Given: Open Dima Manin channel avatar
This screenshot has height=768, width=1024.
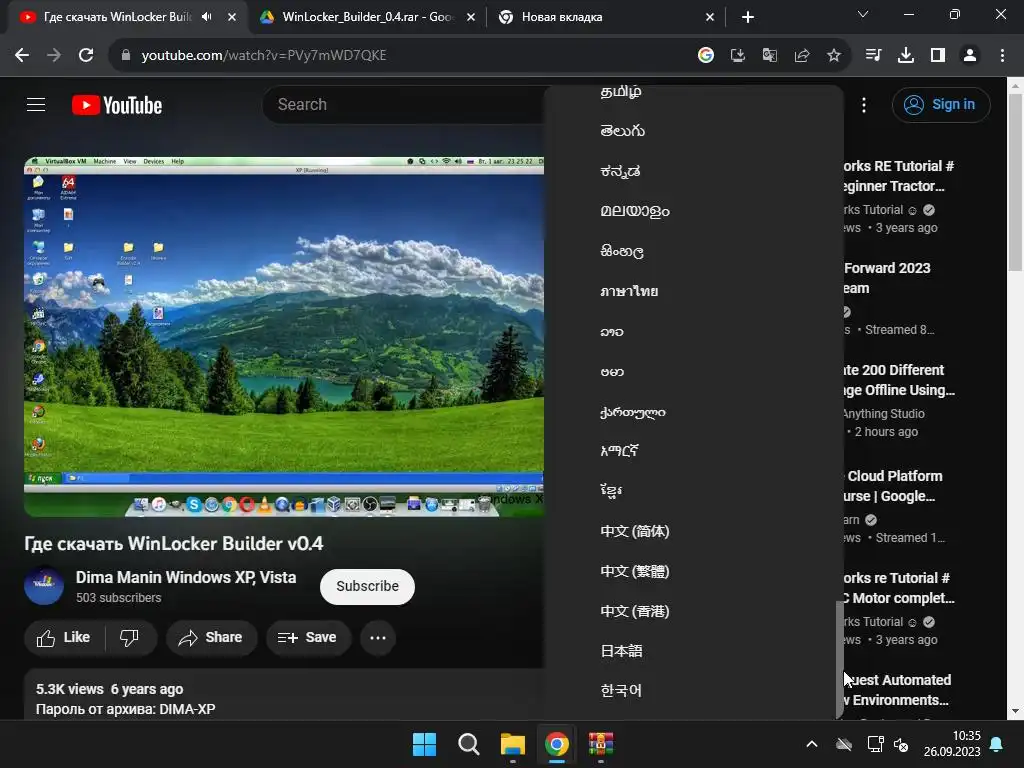Looking at the screenshot, I should (44, 586).
